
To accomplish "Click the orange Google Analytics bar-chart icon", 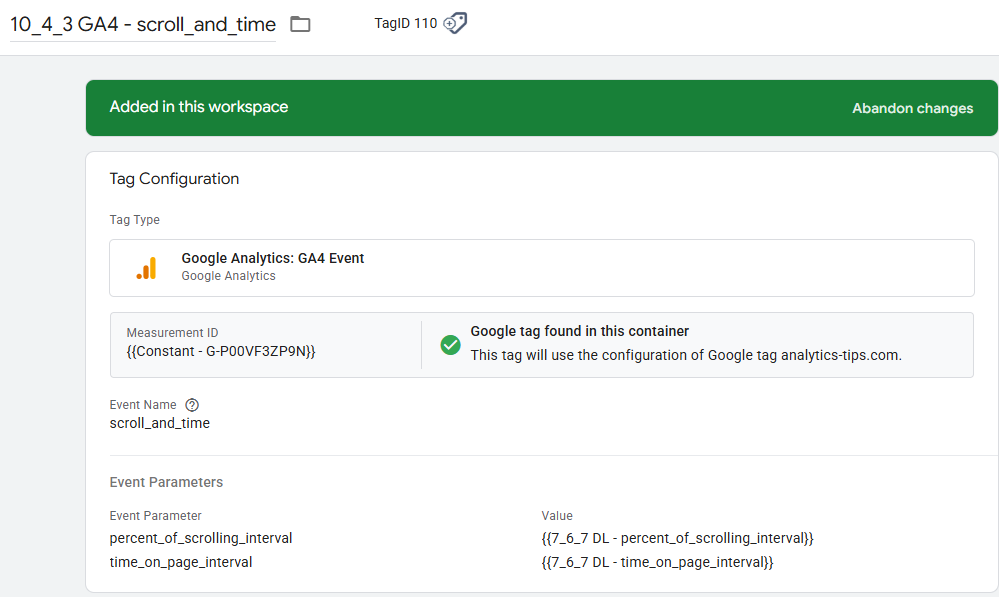I will click(146, 268).
